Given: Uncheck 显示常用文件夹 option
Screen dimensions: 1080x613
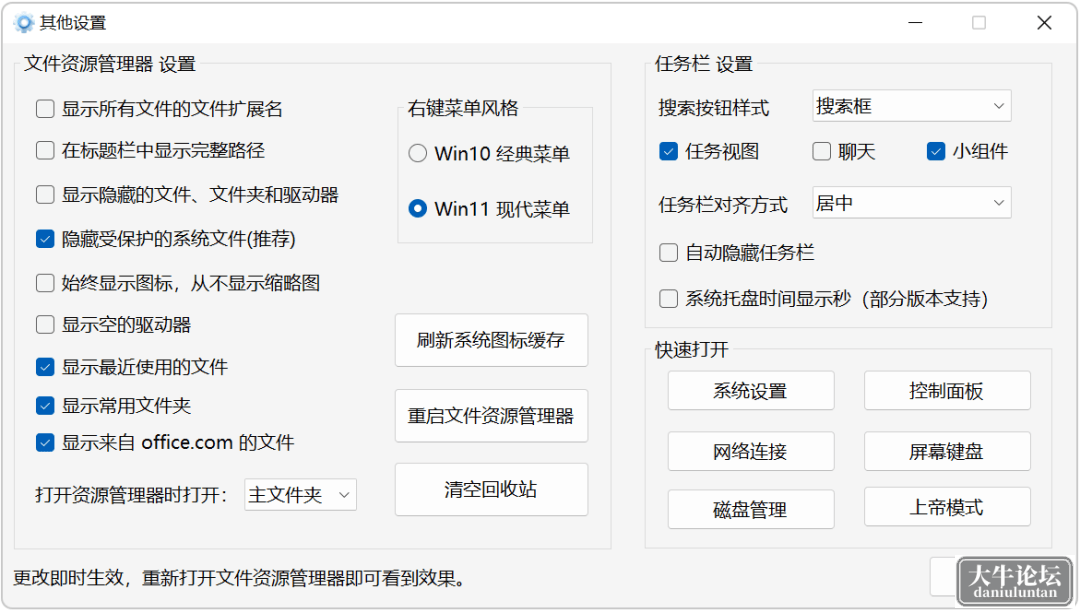Looking at the screenshot, I should tap(45, 406).
